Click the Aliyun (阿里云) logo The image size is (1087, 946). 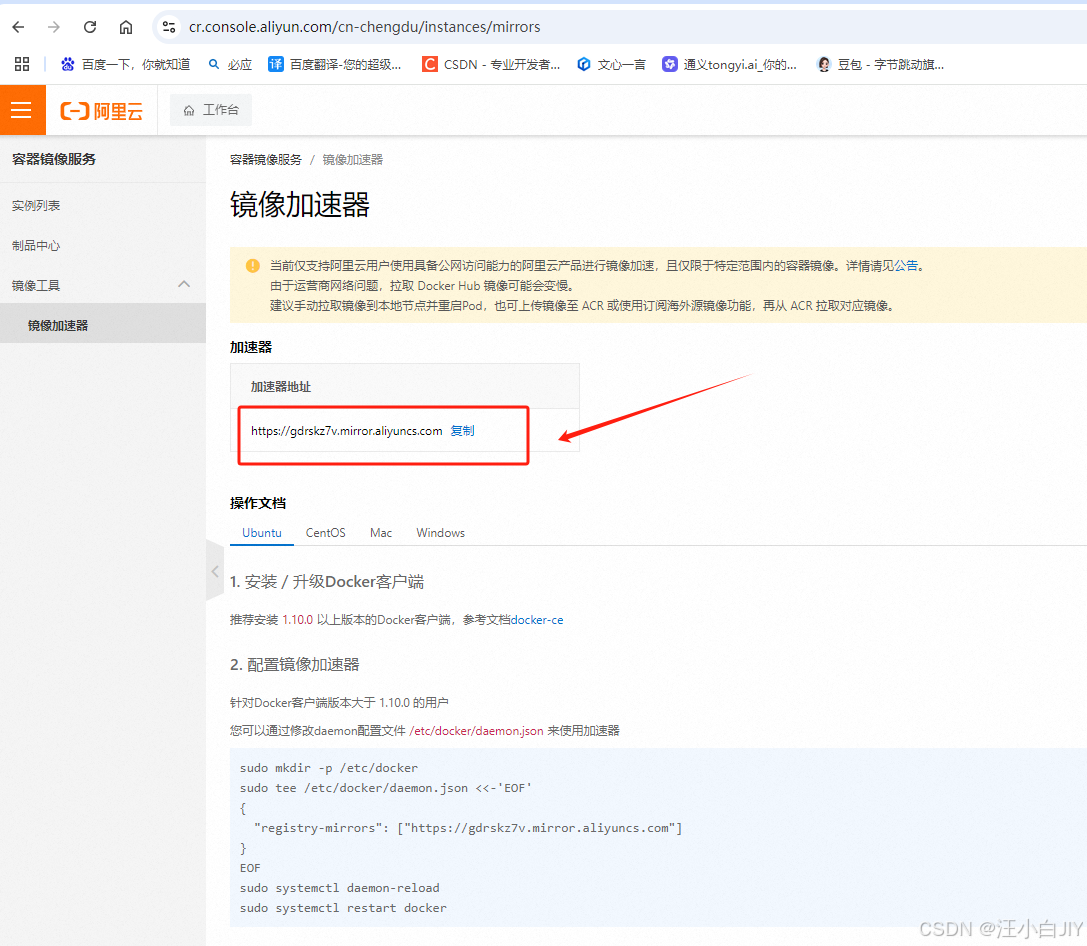pos(101,110)
